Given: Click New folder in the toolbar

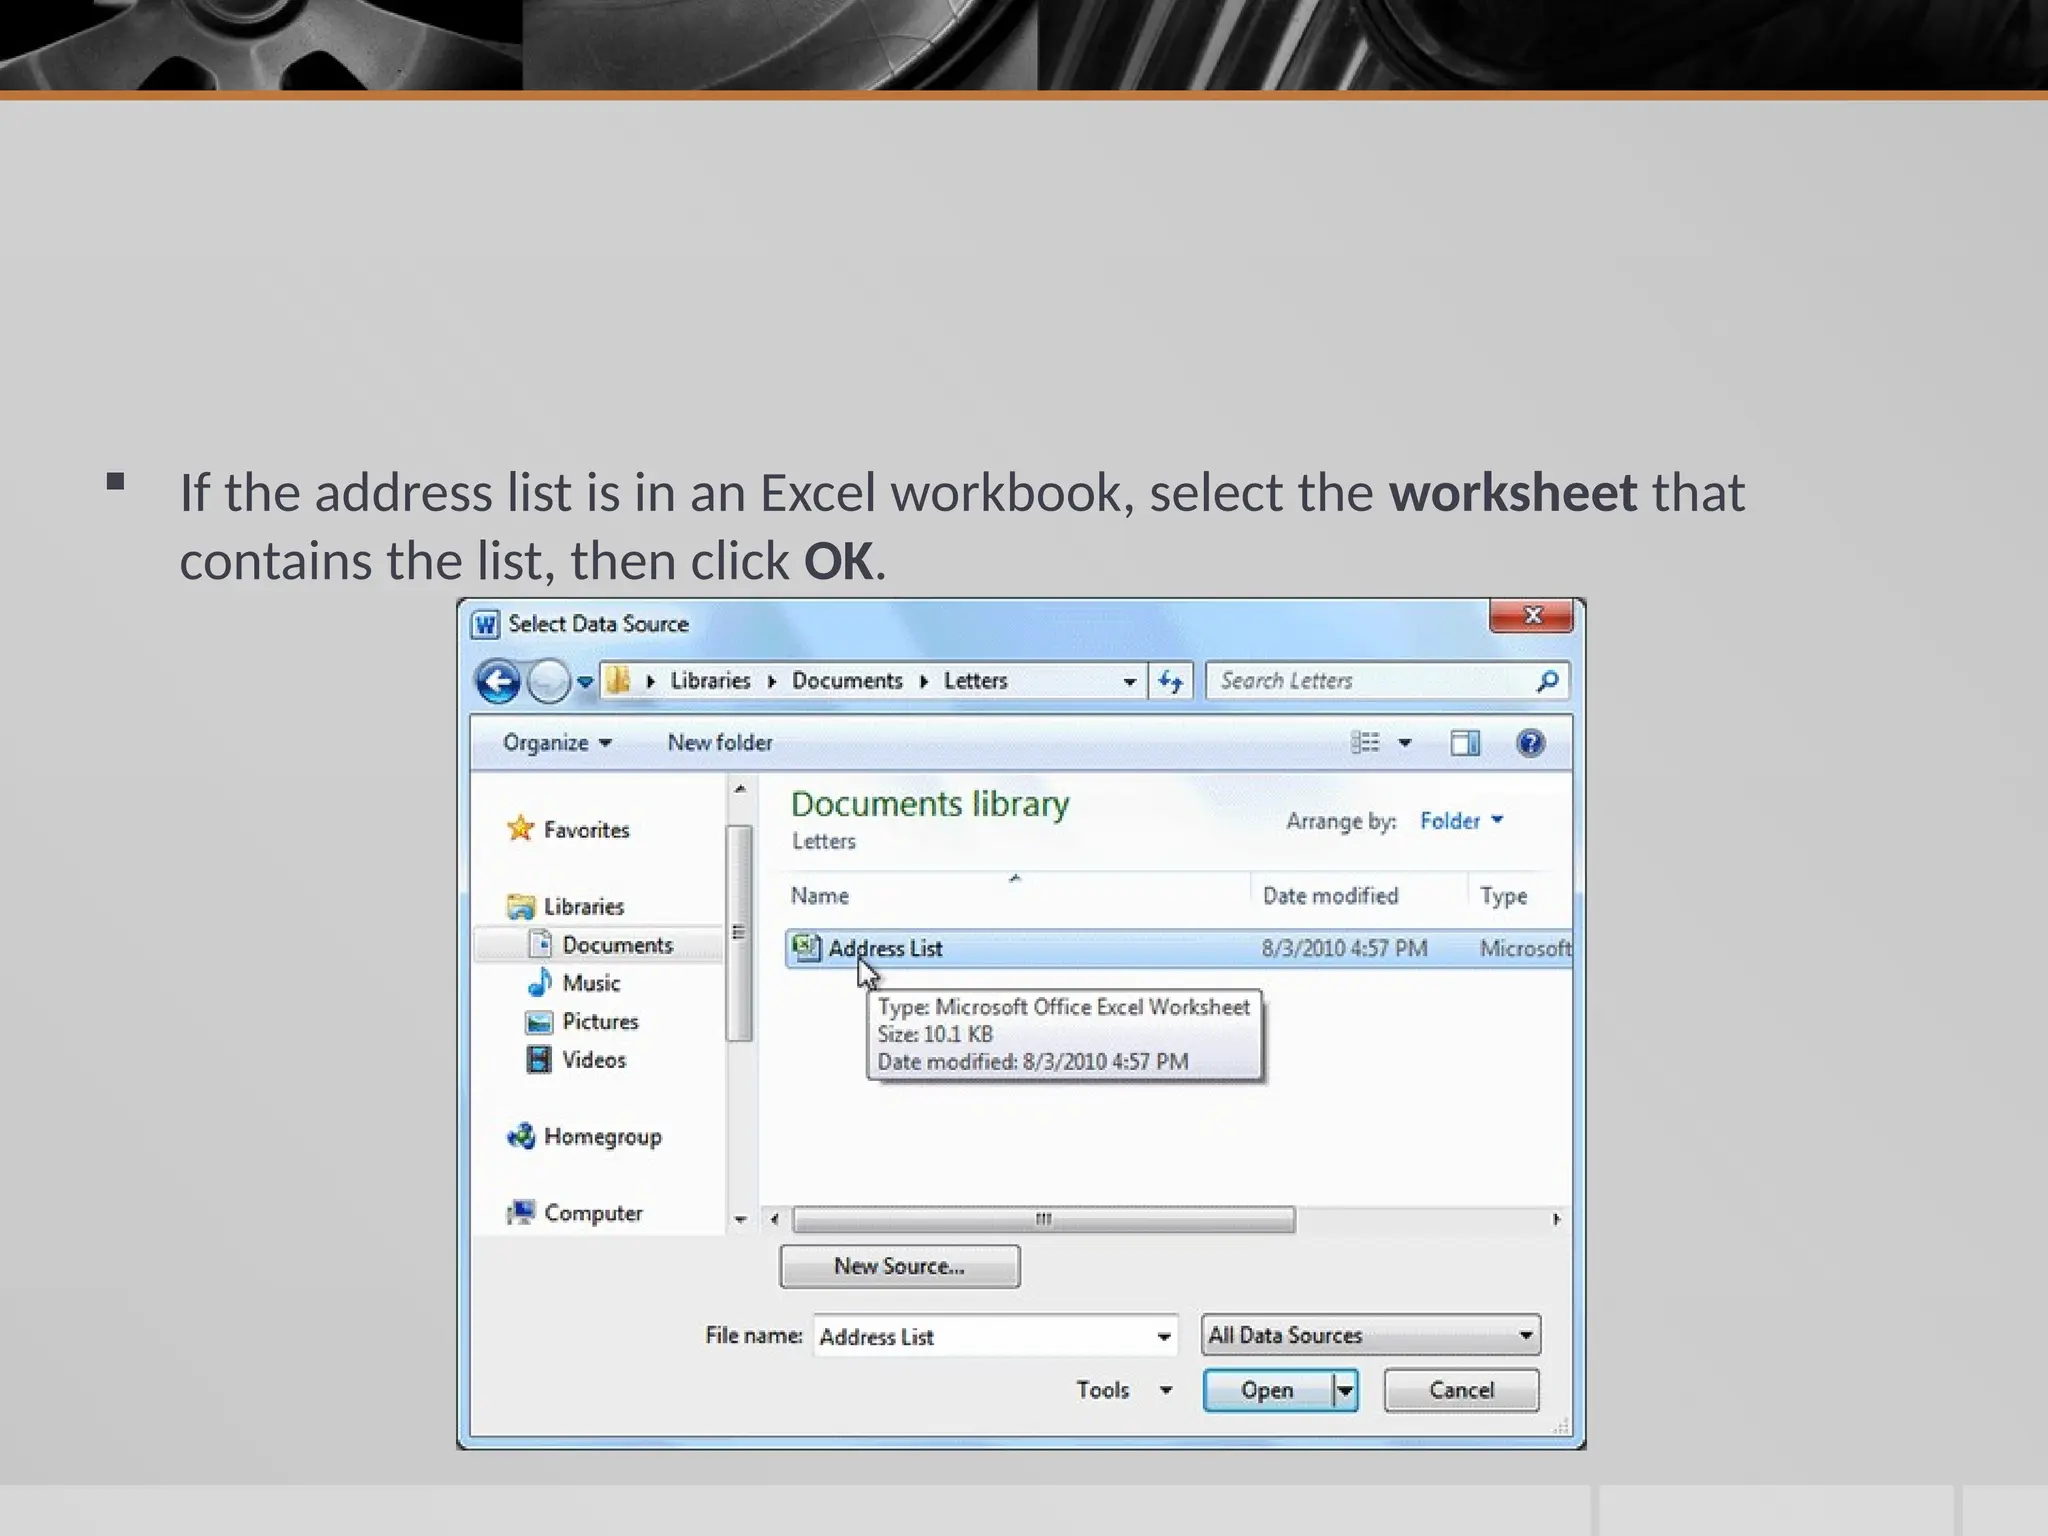Looking at the screenshot, I should coord(720,743).
